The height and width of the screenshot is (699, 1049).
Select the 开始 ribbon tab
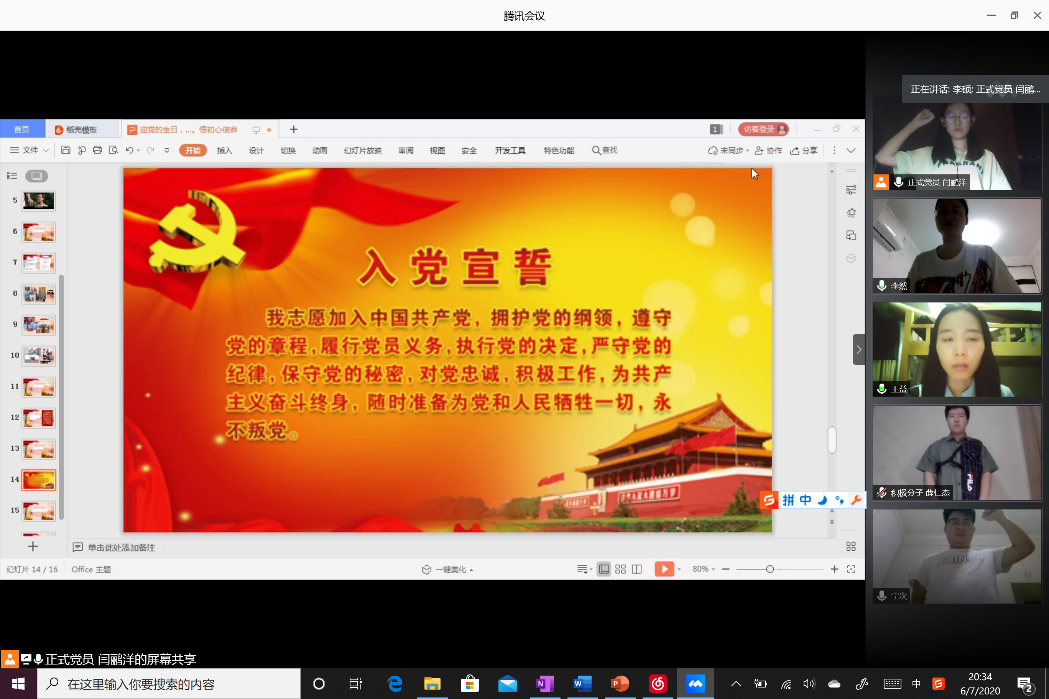193,151
